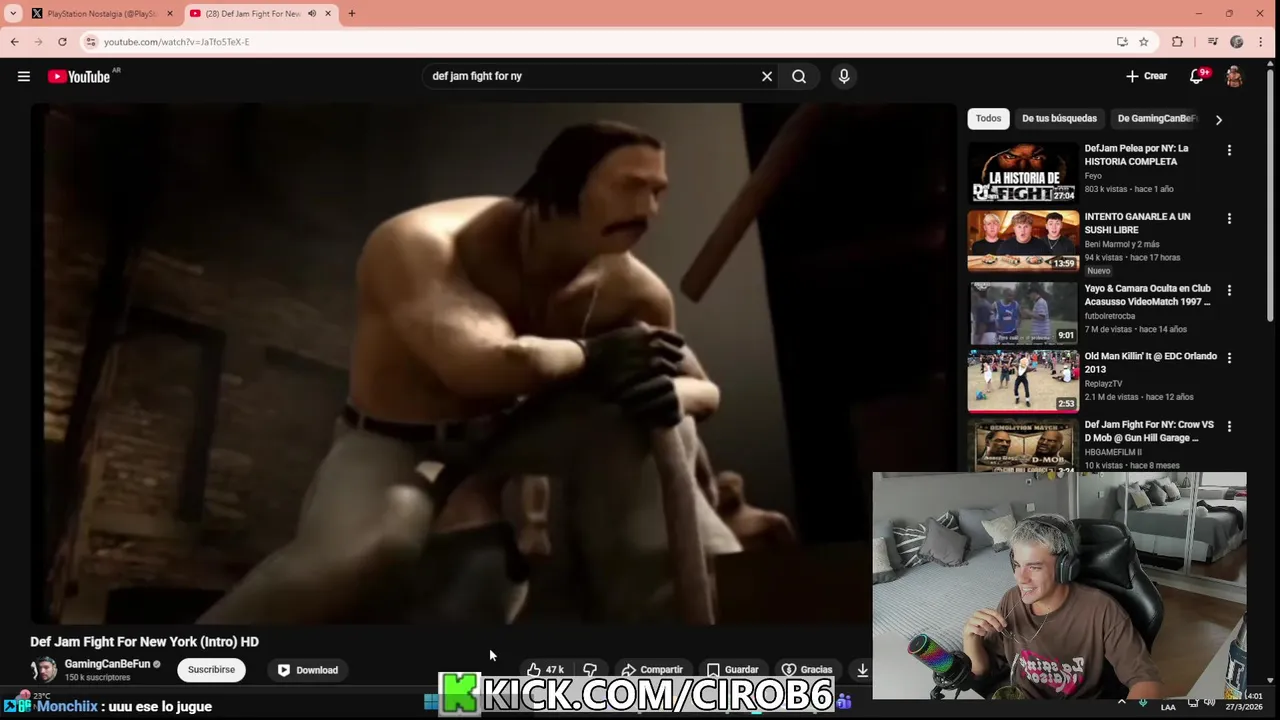1280x720 pixels.
Task: Click the browser address bar URL
Action: point(176,42)
